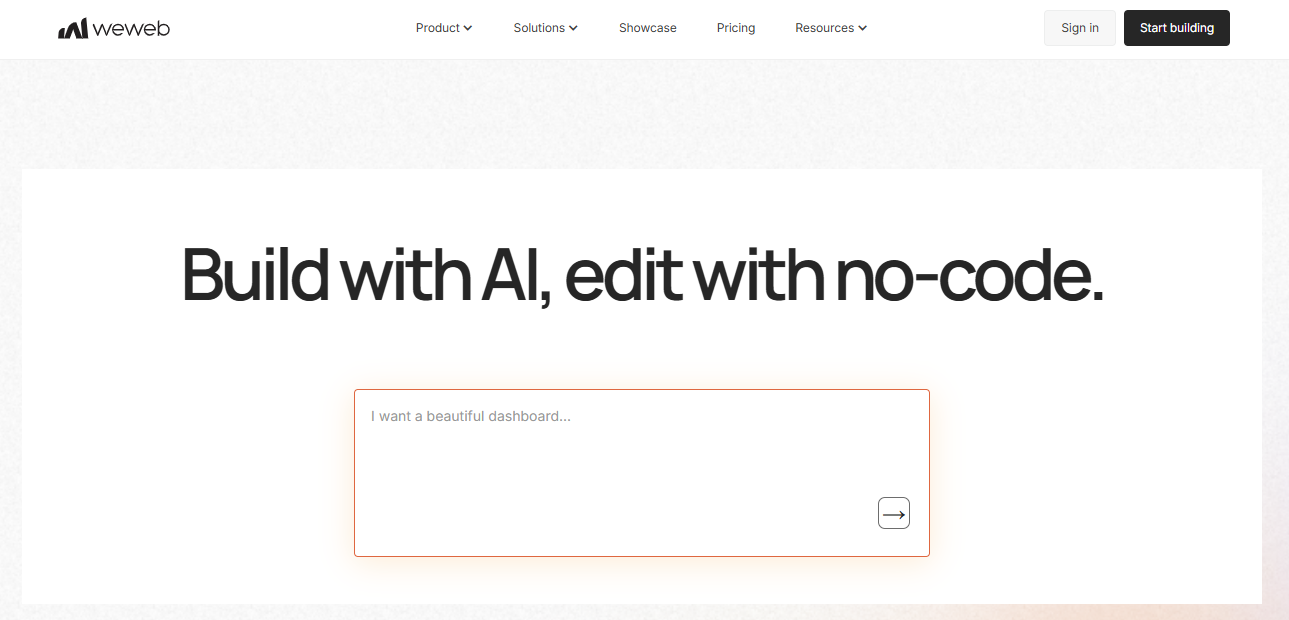Screen dimensions: 1289x620
Task: Open the Pricing page
Action: 736,28
